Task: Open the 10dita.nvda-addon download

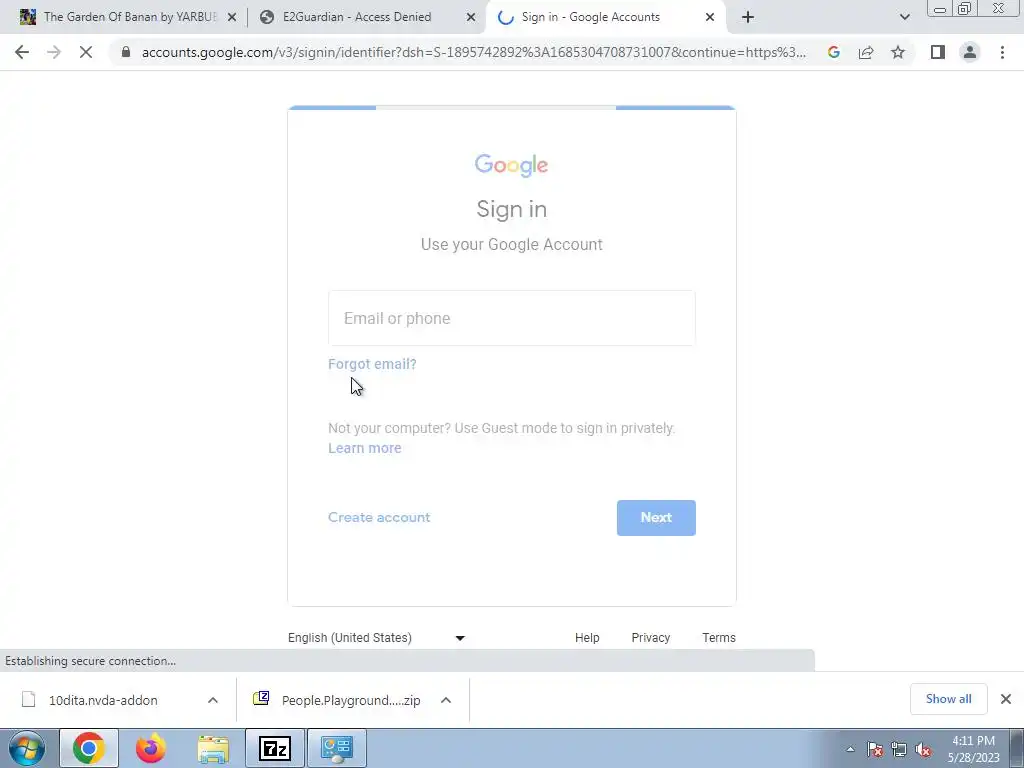Action: click(103, 700)
